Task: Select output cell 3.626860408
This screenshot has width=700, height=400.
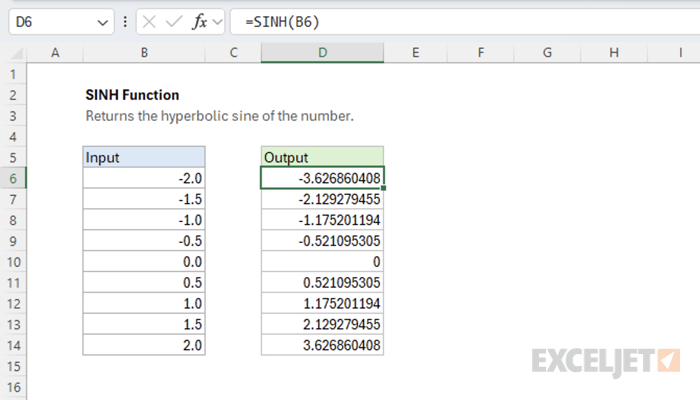Action: pos(322,346)
